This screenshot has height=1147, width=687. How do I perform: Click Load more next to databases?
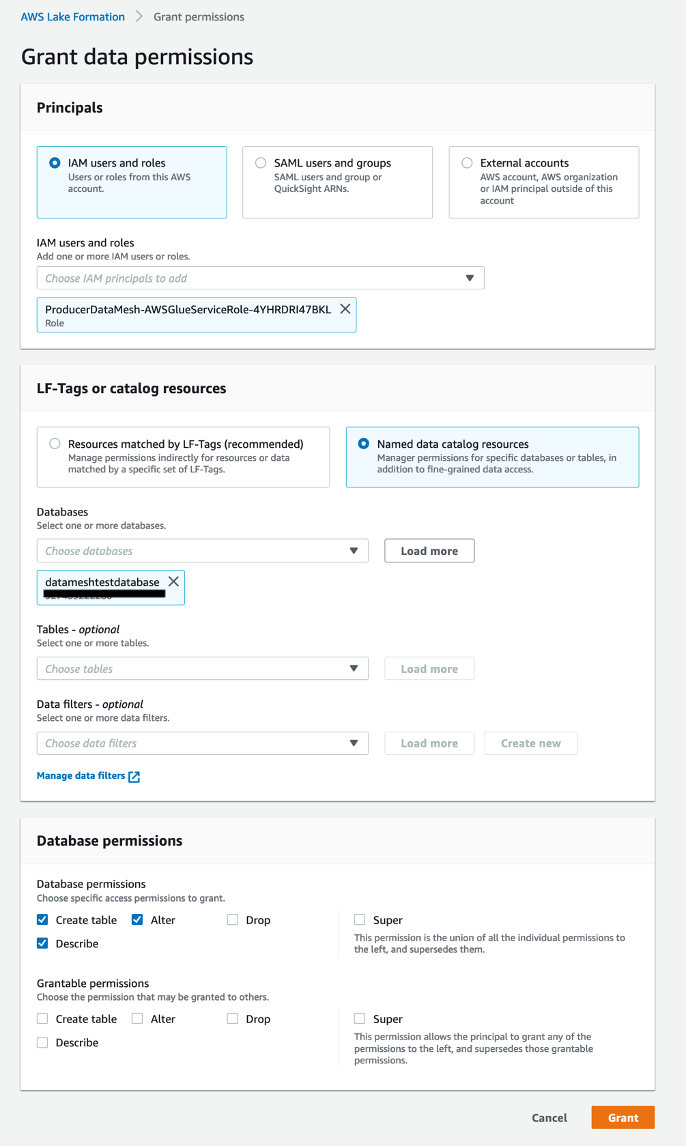click(x=429, y=551)
